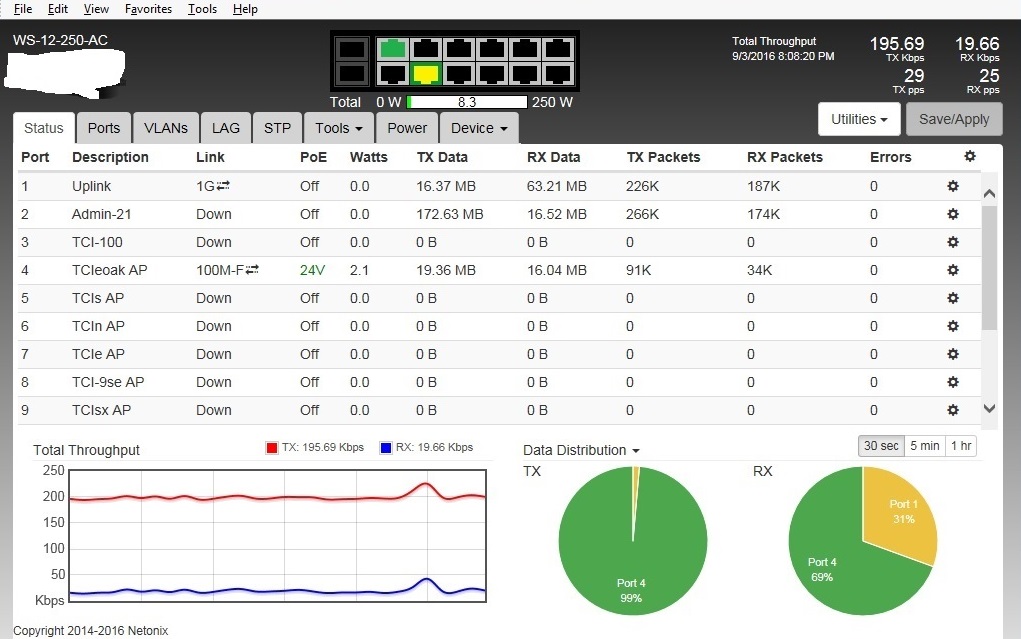Open the Favorites menu
This screenshot has width=1021, height=639.
[148, 9]
